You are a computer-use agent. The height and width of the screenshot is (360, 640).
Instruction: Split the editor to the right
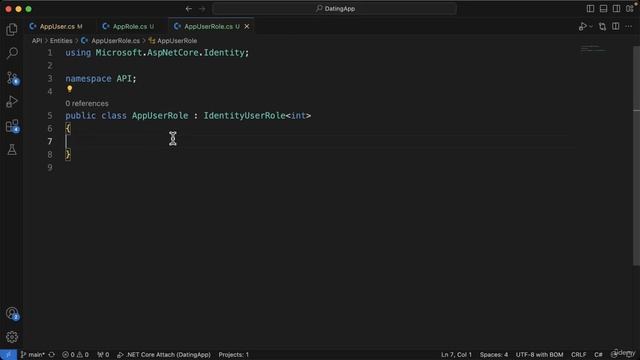click(616, 27)
